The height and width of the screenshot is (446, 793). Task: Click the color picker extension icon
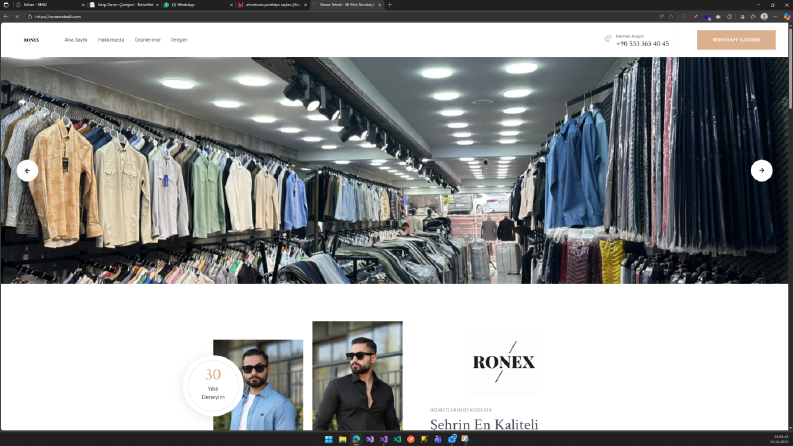[696, 16]
